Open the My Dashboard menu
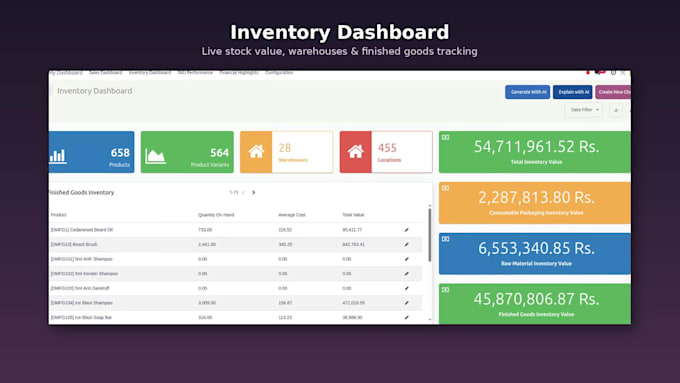Image resolution: width=680 pixels, height=383 pixels. point(66,73)
